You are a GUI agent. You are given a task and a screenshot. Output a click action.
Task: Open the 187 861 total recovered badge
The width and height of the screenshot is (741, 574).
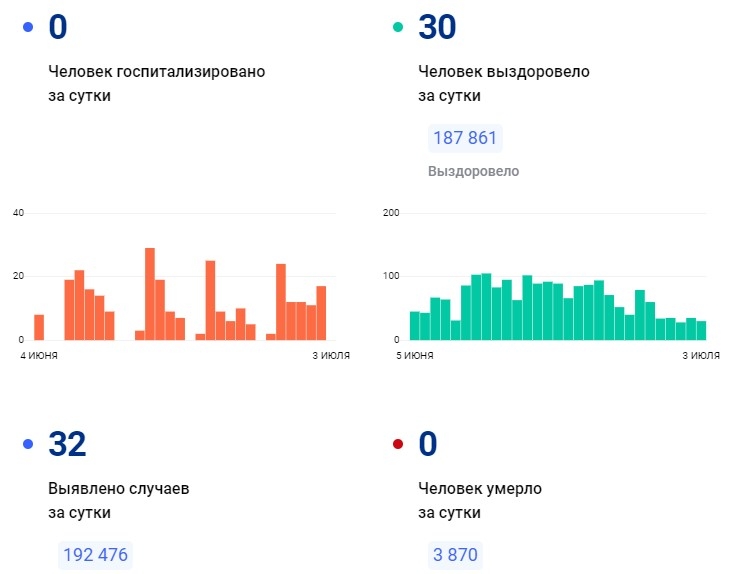464,138
